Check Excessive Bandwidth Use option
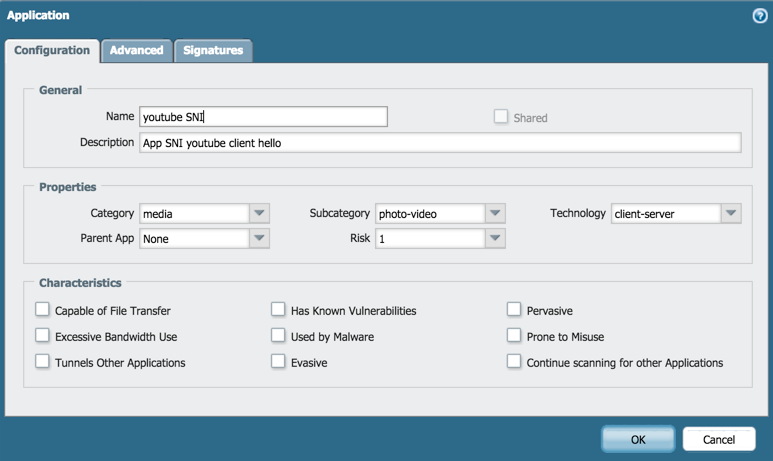Screen dimensions: 773x461 pyautogui.click(x=43, y=337)
